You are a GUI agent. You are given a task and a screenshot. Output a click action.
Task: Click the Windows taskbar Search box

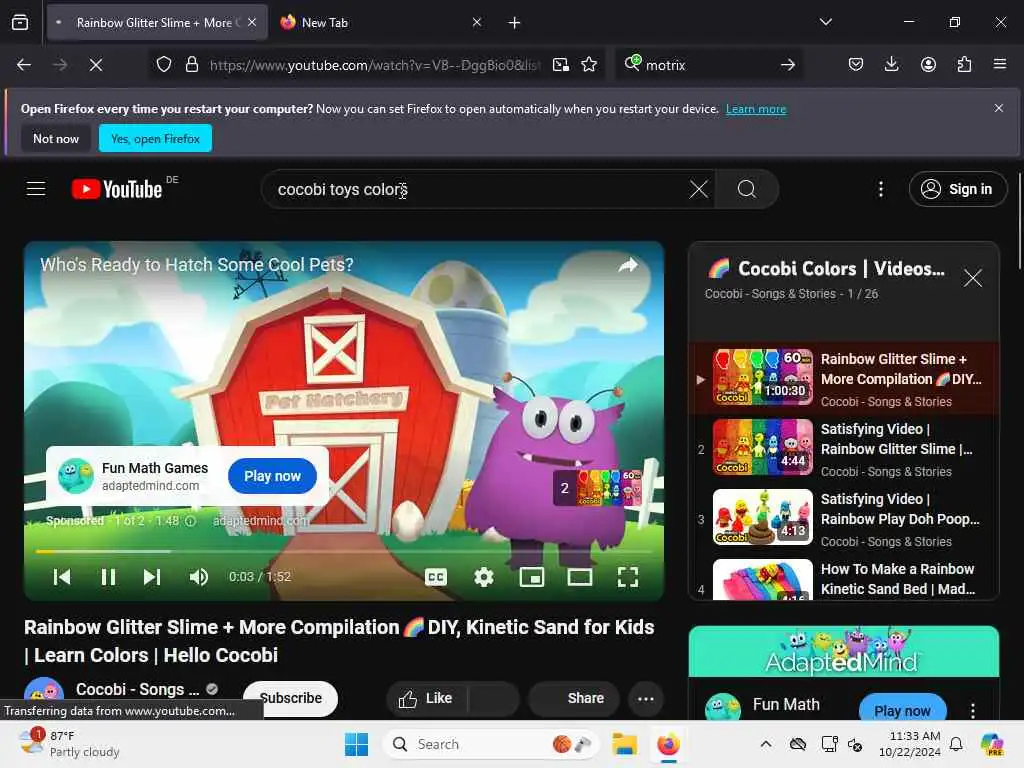[491, 744]
